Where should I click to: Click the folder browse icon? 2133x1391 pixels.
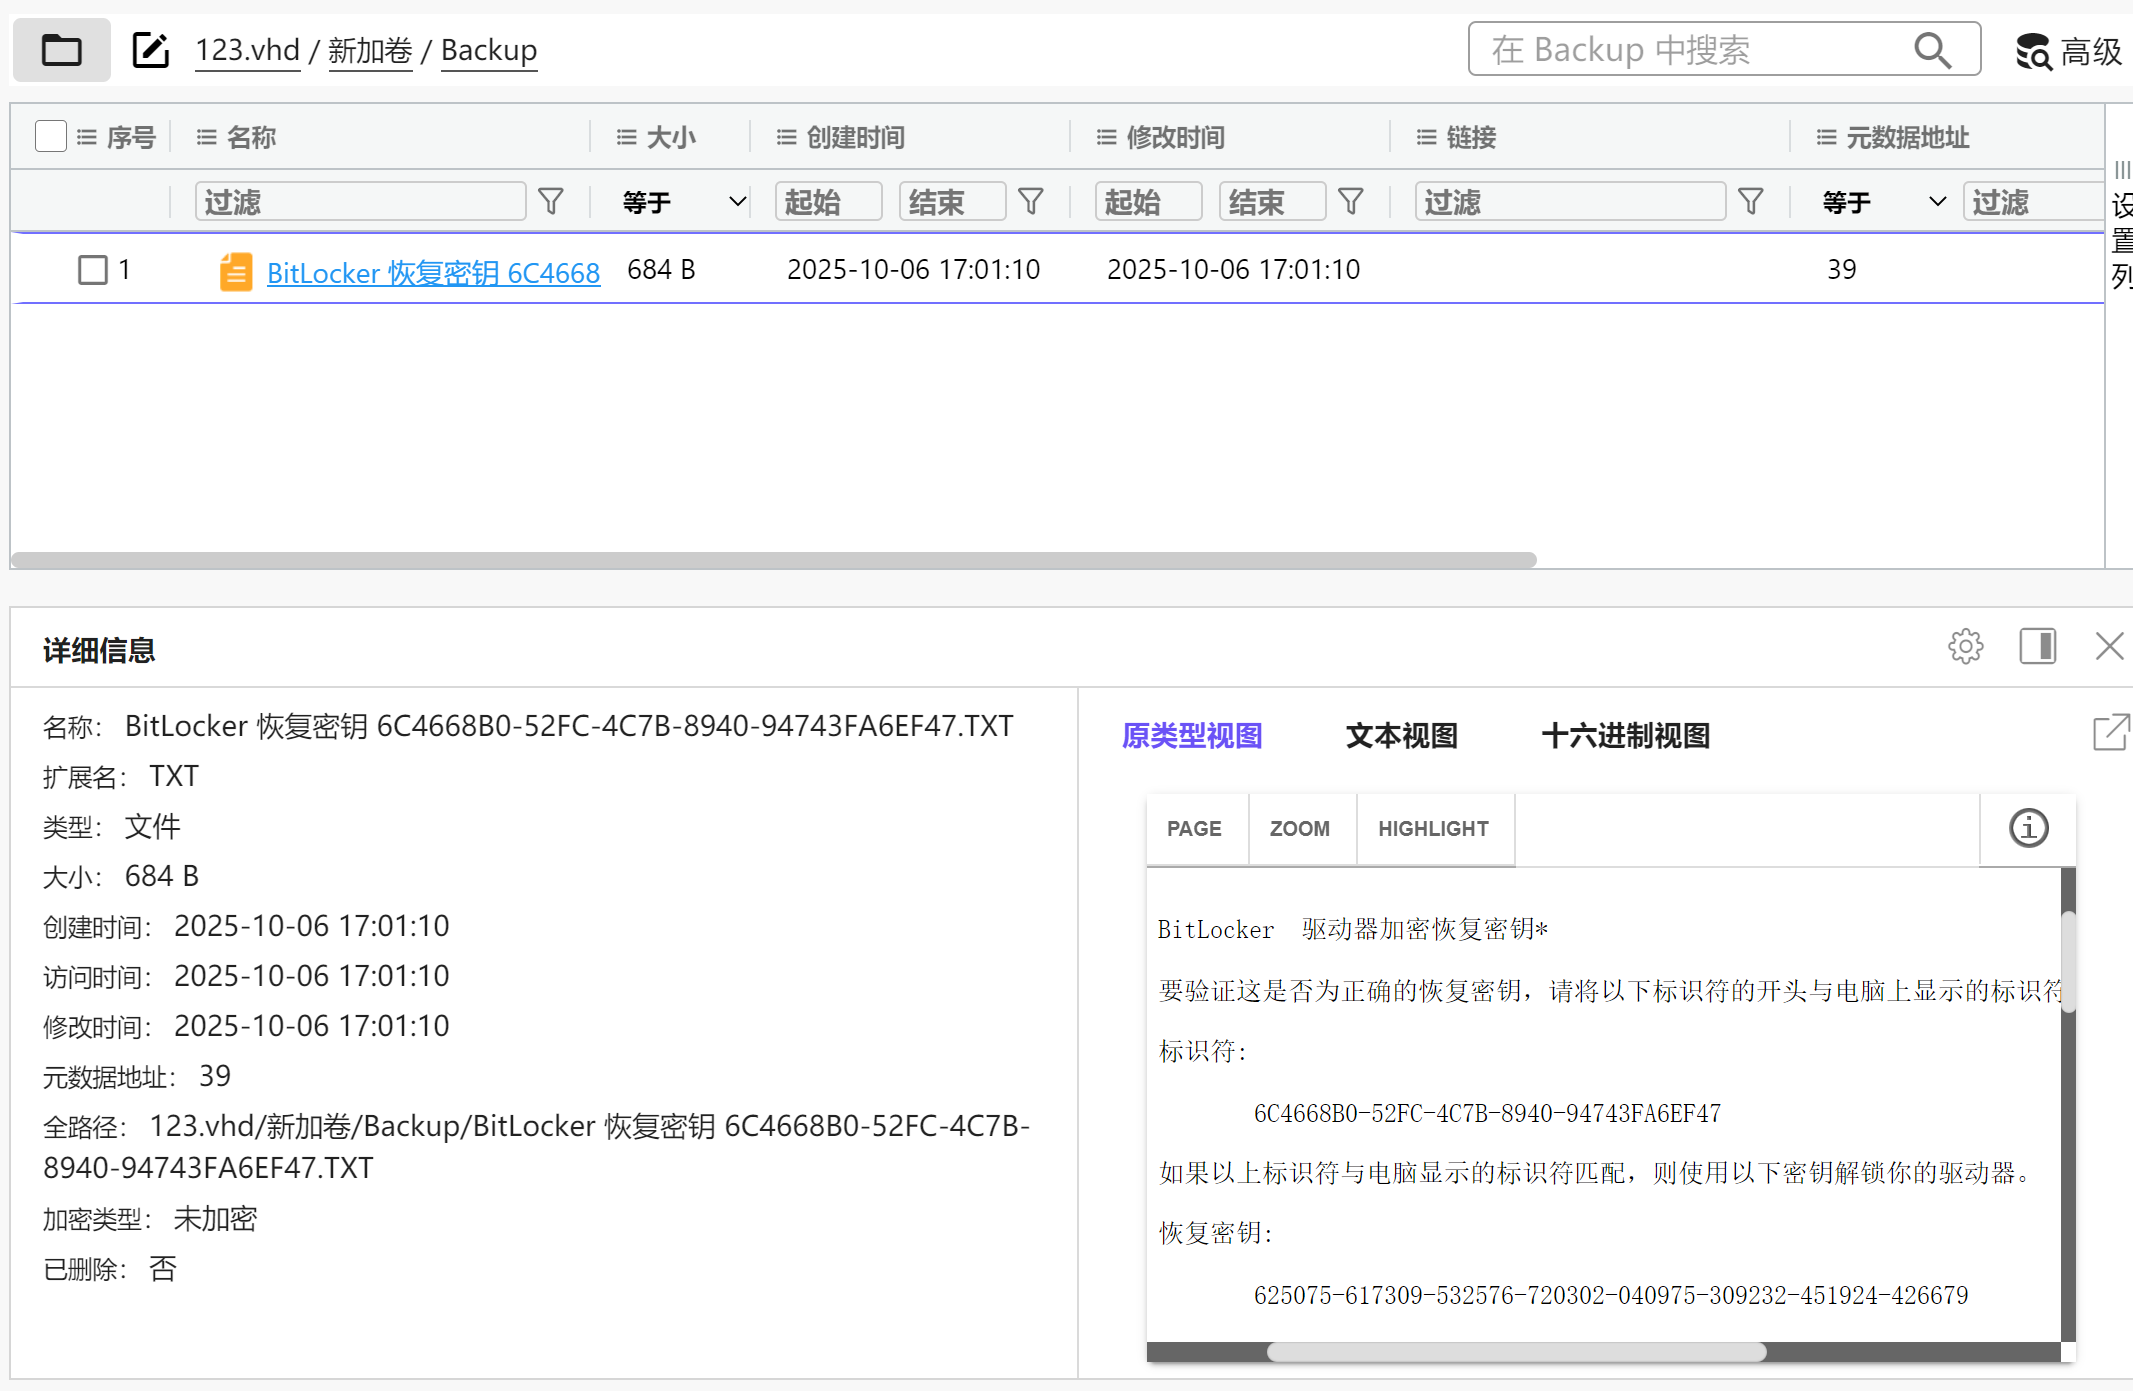pos(61,50)
